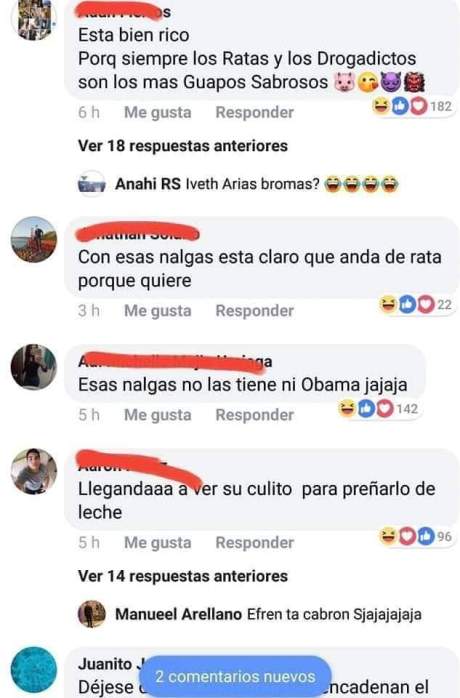460x698 pixels.
Task: Like the 'Esta bien rico' comment
Action: pos(158,112)
